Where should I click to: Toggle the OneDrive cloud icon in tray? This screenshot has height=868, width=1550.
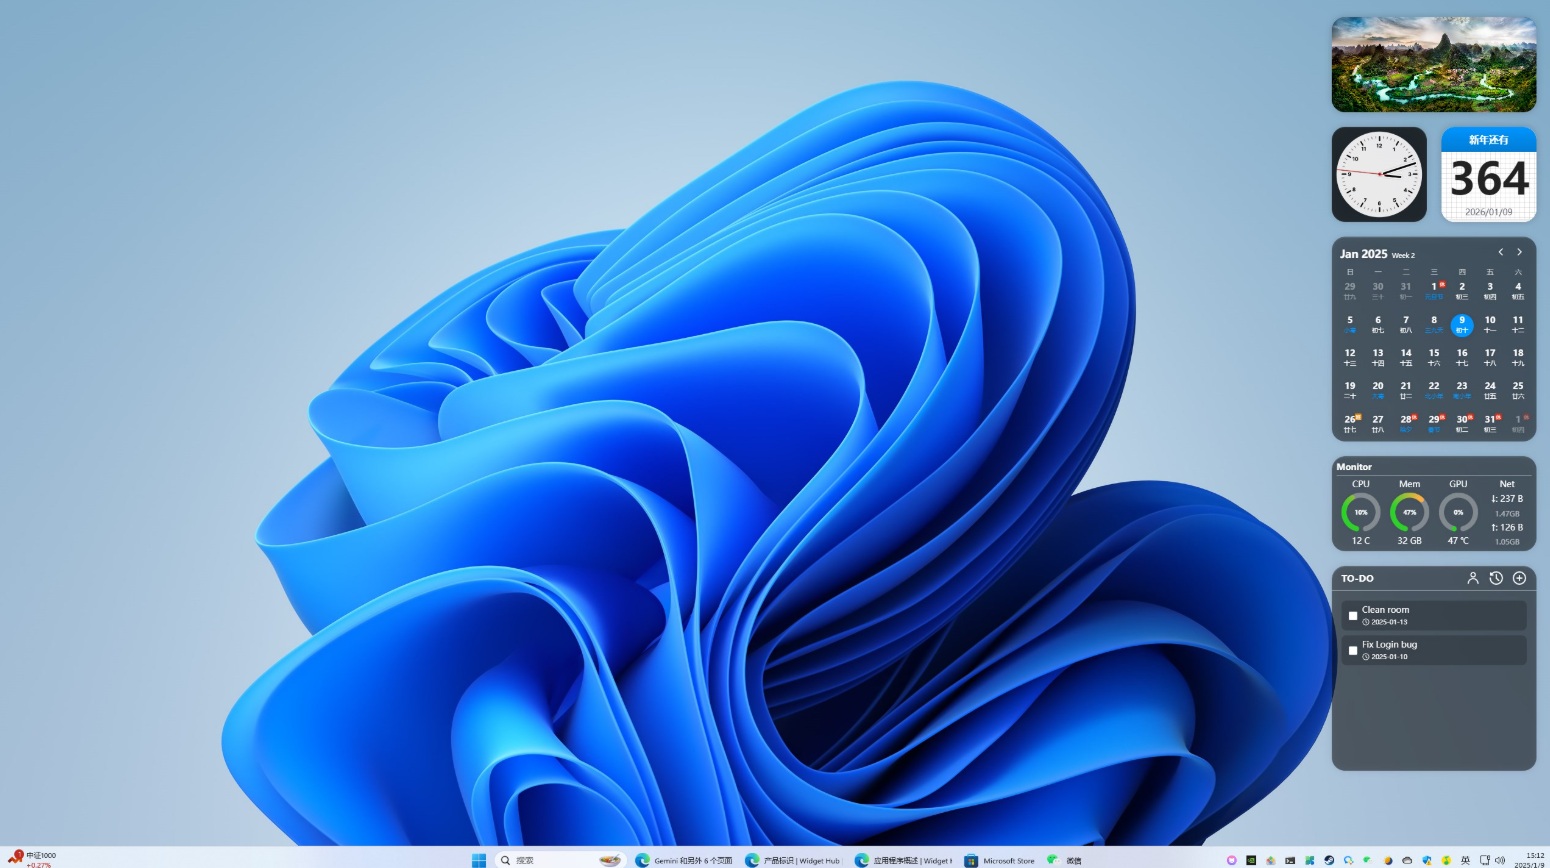point(1408,860)
